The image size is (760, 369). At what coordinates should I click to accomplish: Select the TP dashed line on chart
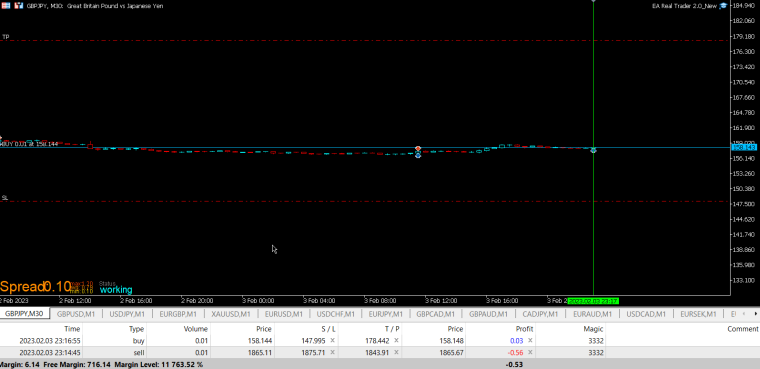tap(364, 41)
